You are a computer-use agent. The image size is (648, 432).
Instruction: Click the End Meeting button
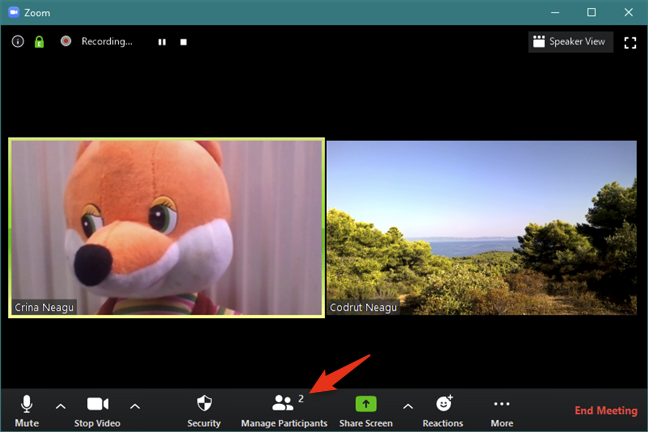606,411
